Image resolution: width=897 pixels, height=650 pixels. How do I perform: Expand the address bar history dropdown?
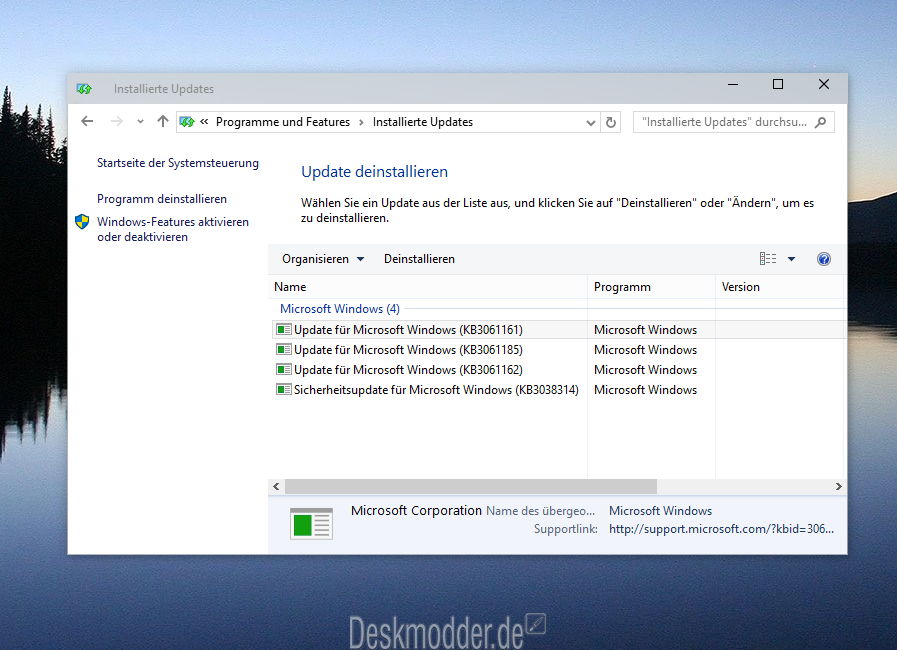591,122
